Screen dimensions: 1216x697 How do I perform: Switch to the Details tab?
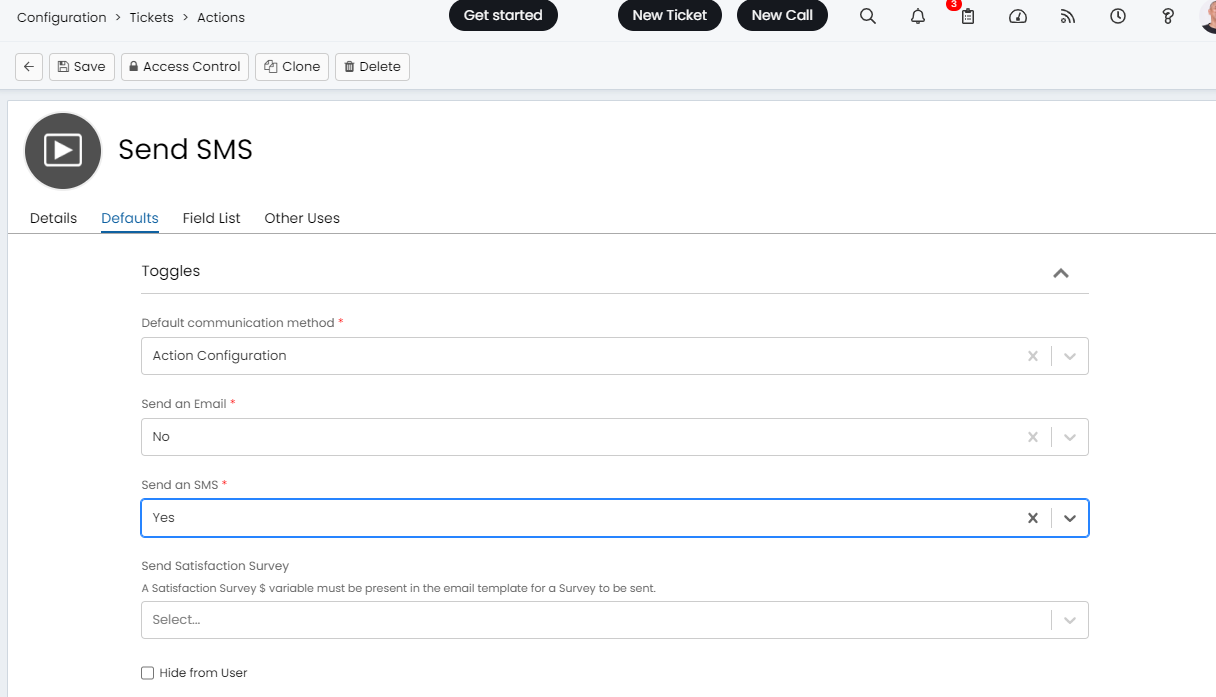click(x=53, y=218)
